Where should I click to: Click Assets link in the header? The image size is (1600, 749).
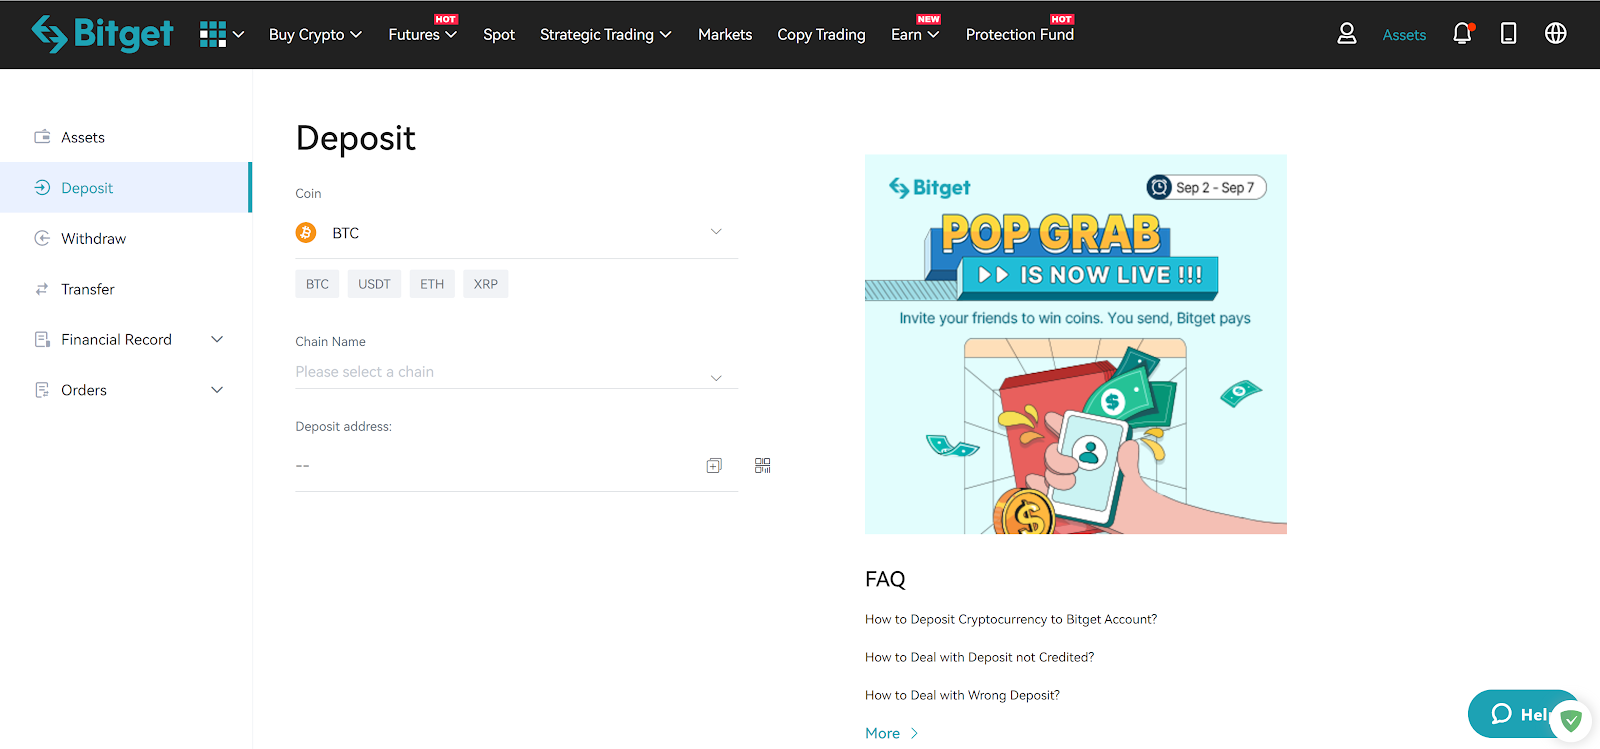coord(1404,35)
